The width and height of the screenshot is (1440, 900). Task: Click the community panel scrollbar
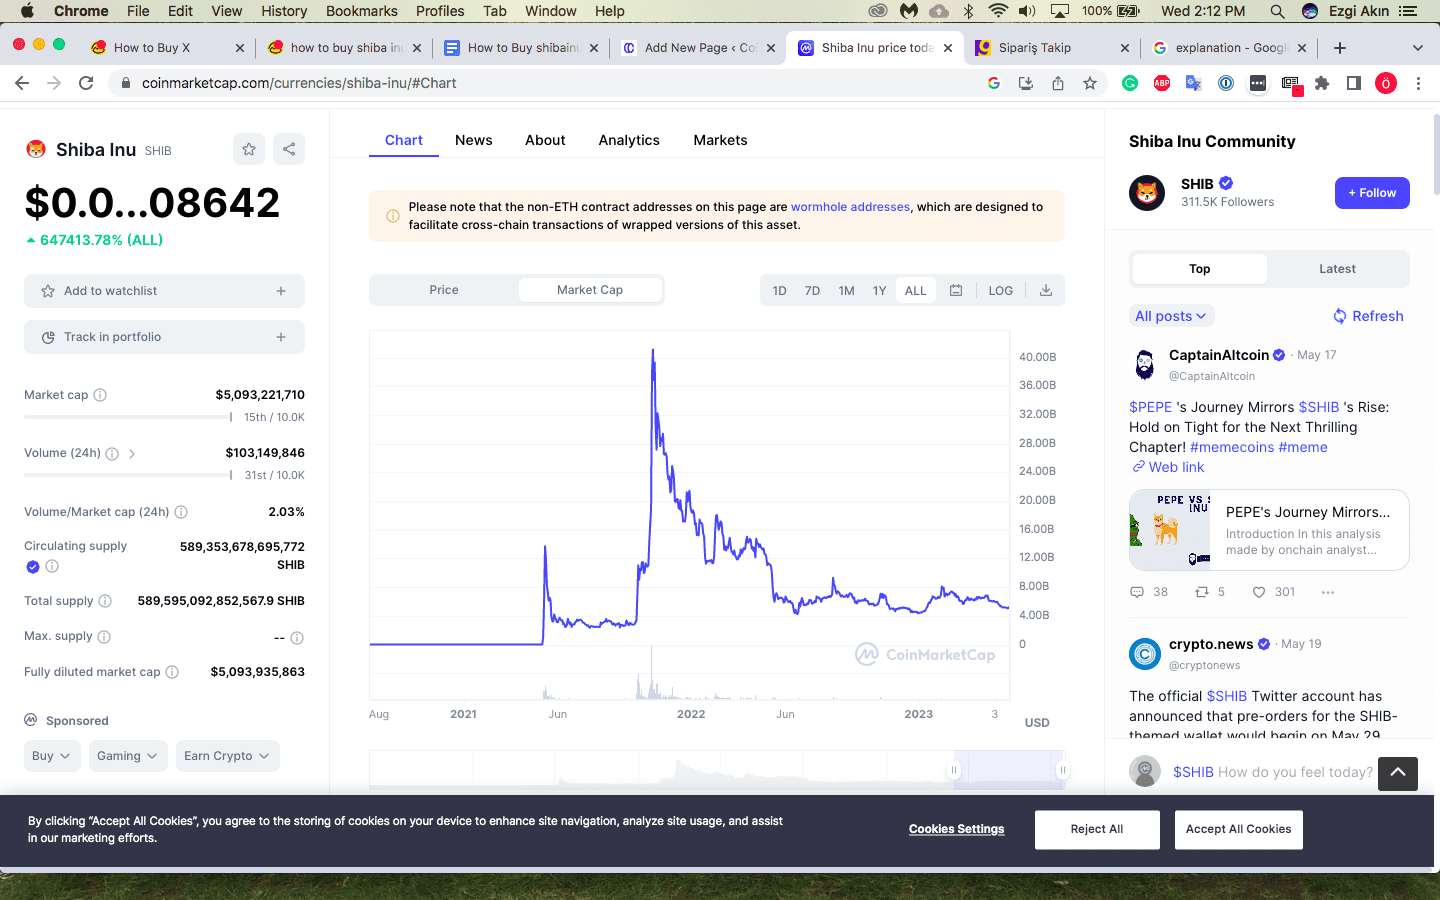(x=1436, y=155)
